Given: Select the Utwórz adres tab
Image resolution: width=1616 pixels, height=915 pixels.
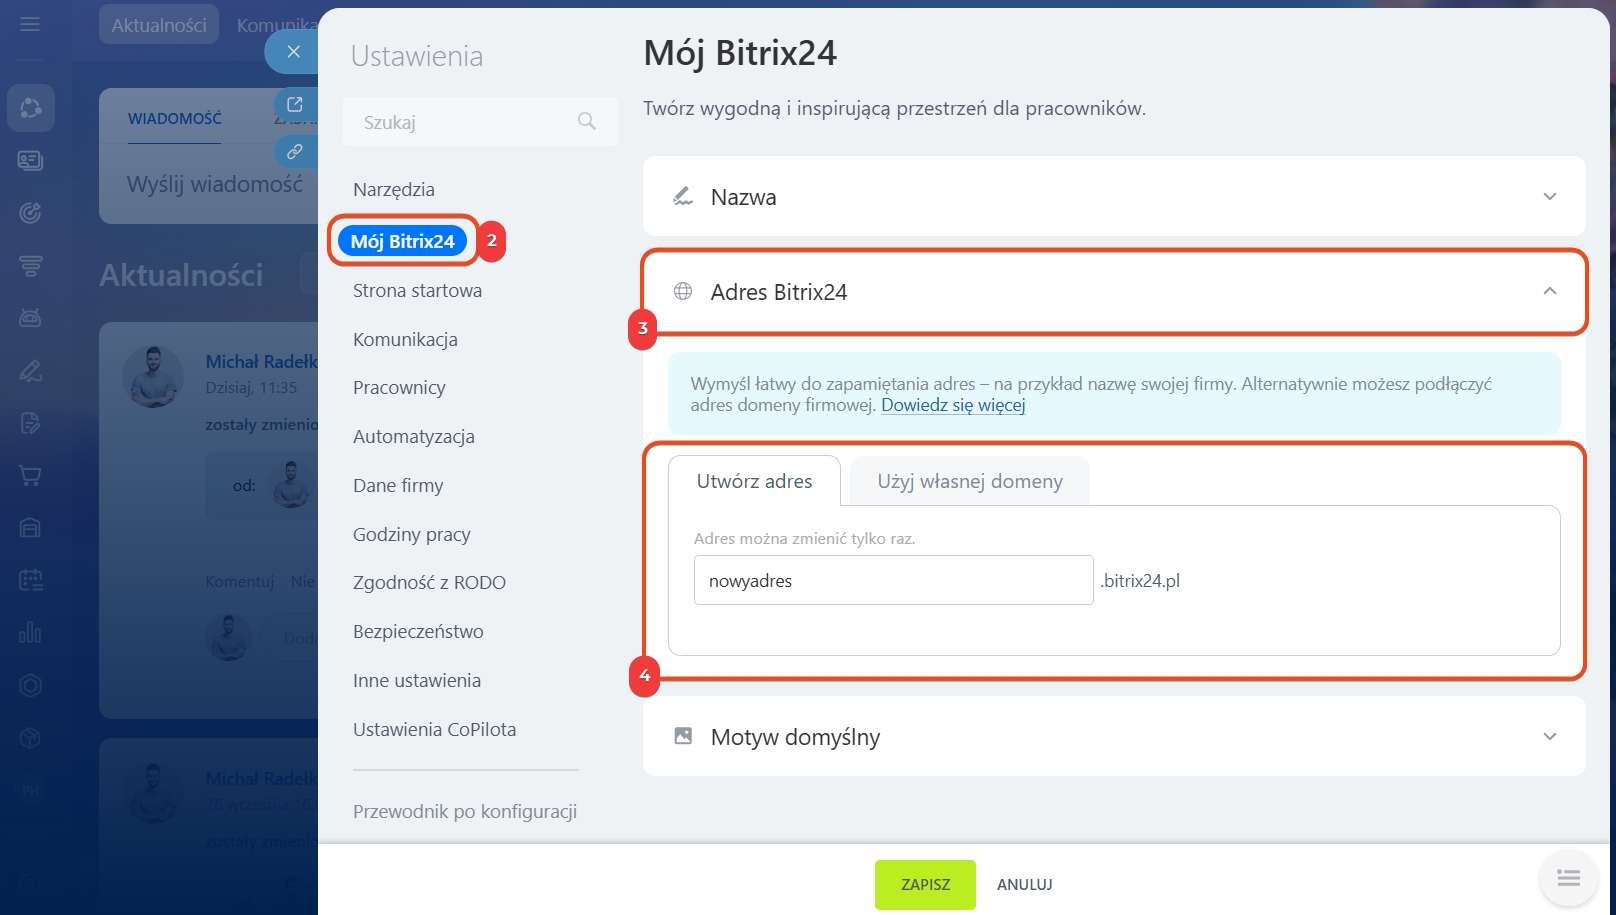Looking at the screenshot, I should click(x=755, y=481).
